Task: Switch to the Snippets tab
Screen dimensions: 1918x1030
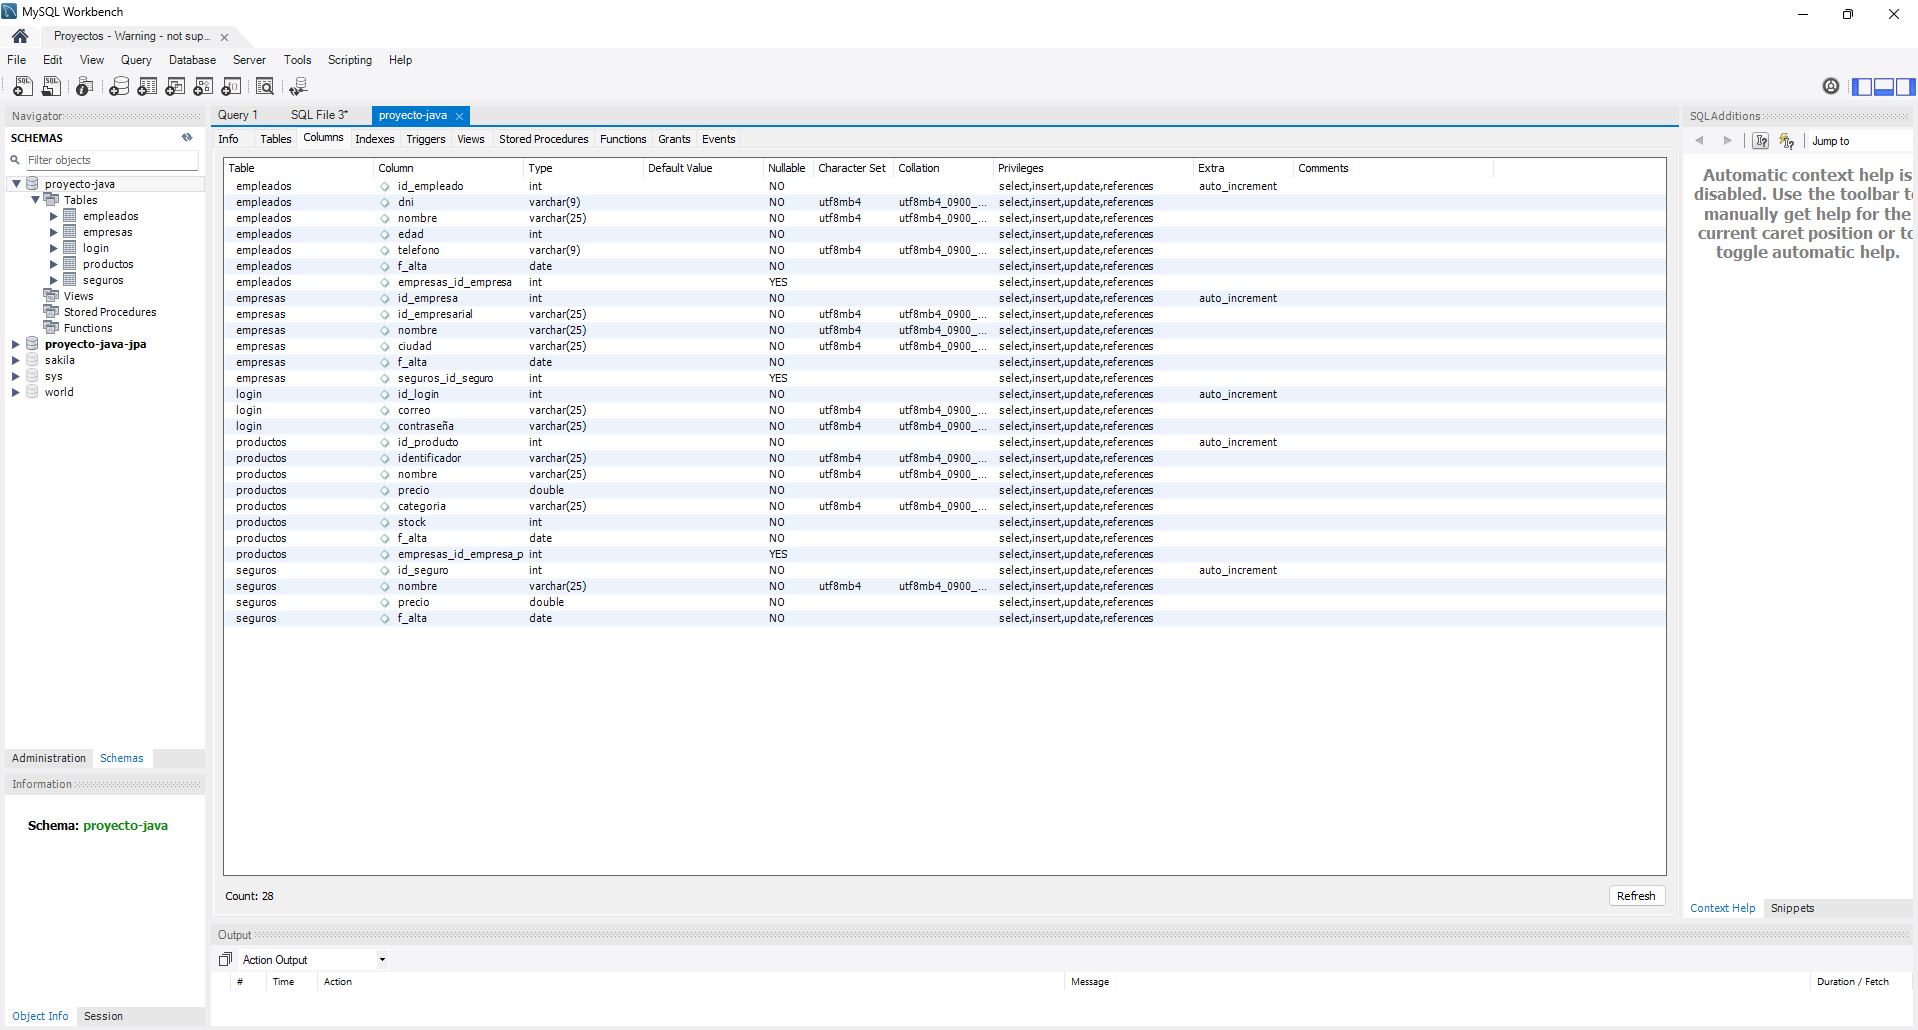Action: click(x=1792, y=908)
